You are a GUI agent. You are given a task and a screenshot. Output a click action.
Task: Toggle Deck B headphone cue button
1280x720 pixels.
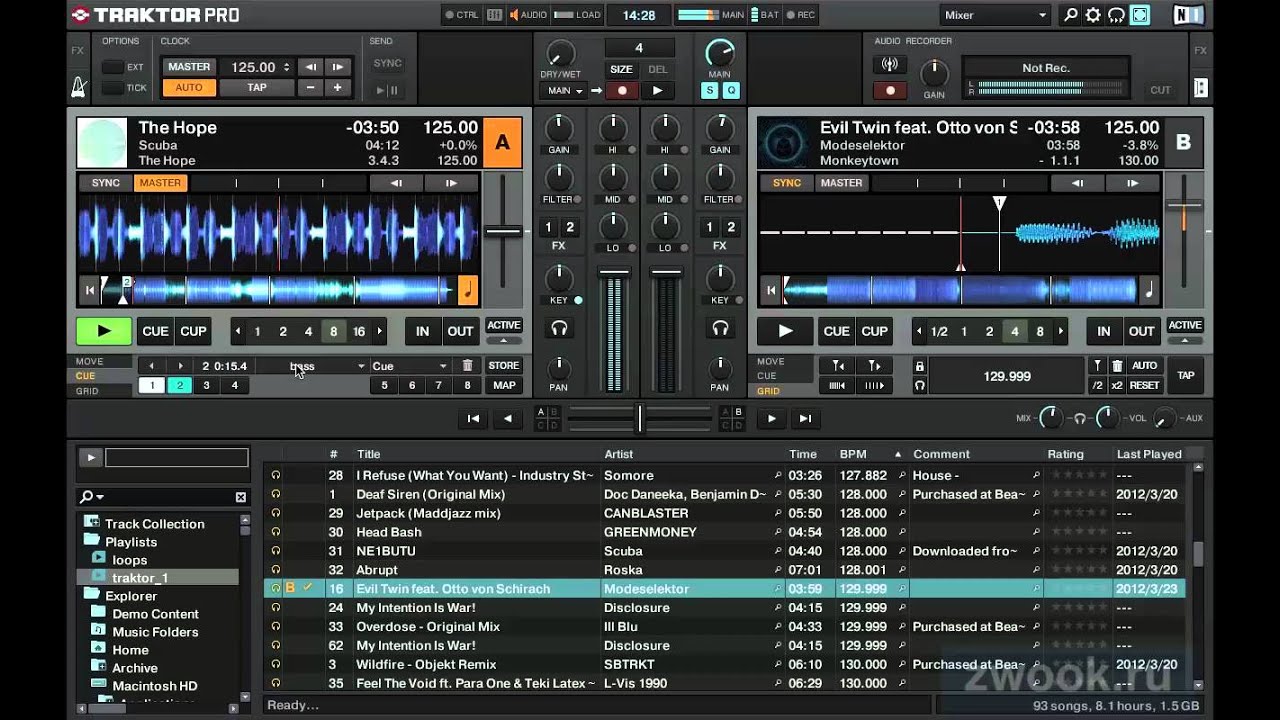[720, 328]
